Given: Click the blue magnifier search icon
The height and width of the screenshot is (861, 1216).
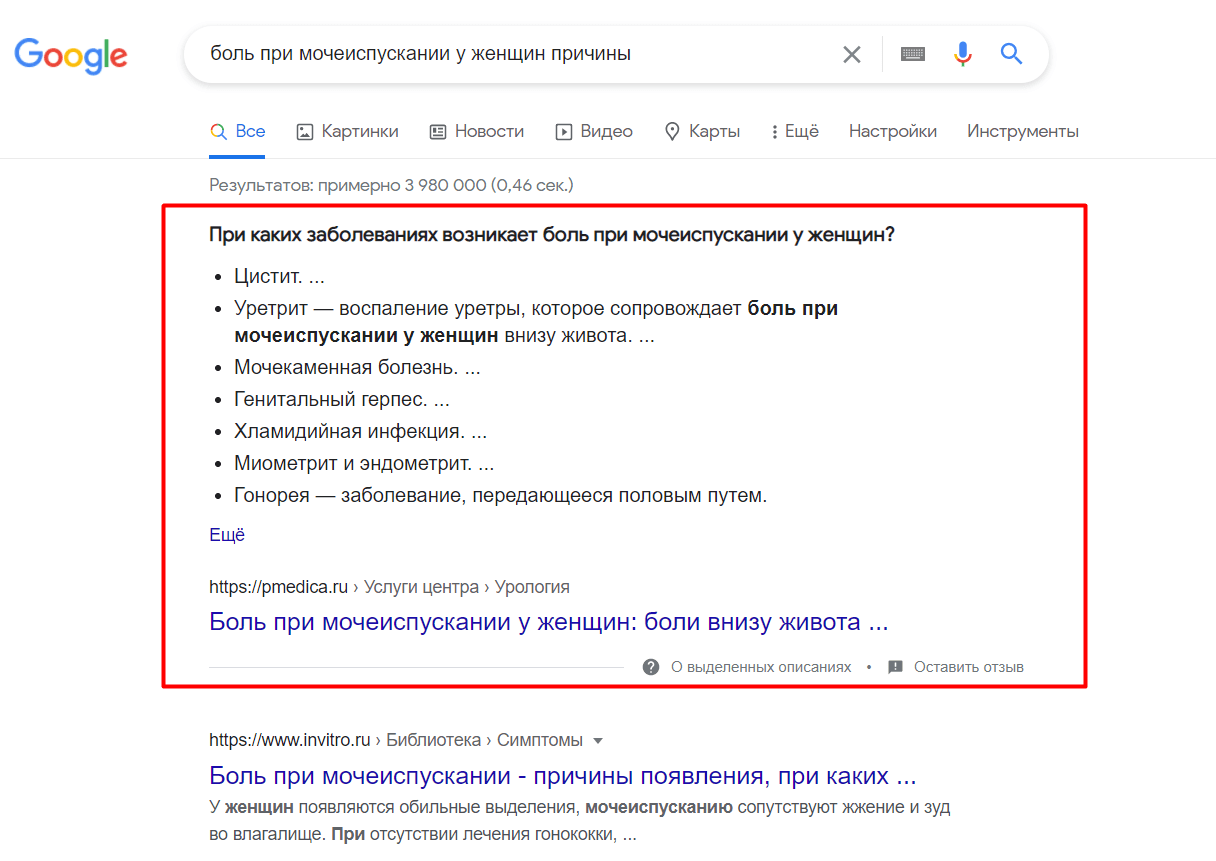Looking at the screenshot, I should coord(1012,54).
